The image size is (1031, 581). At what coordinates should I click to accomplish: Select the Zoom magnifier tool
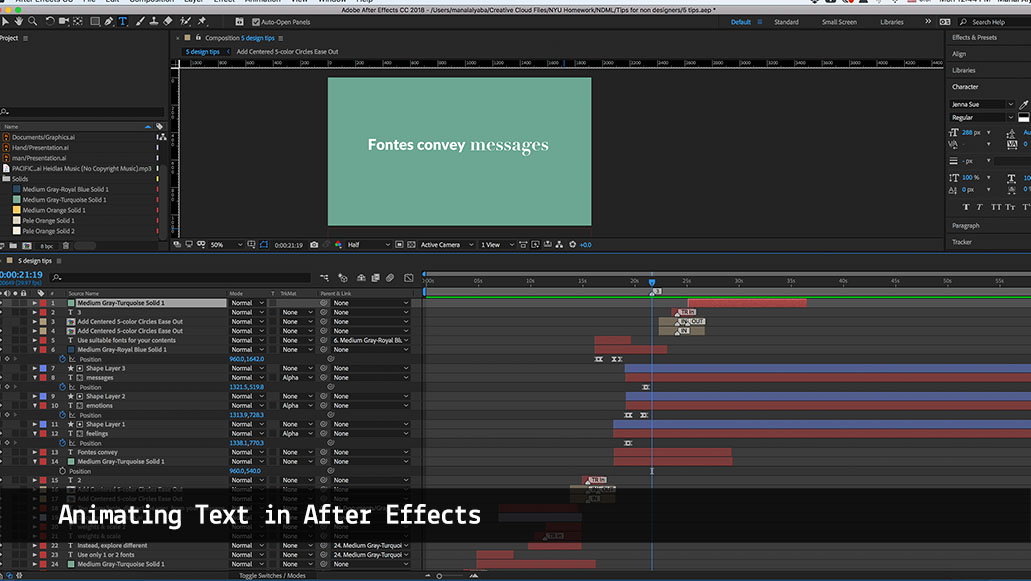click(34, 21)
